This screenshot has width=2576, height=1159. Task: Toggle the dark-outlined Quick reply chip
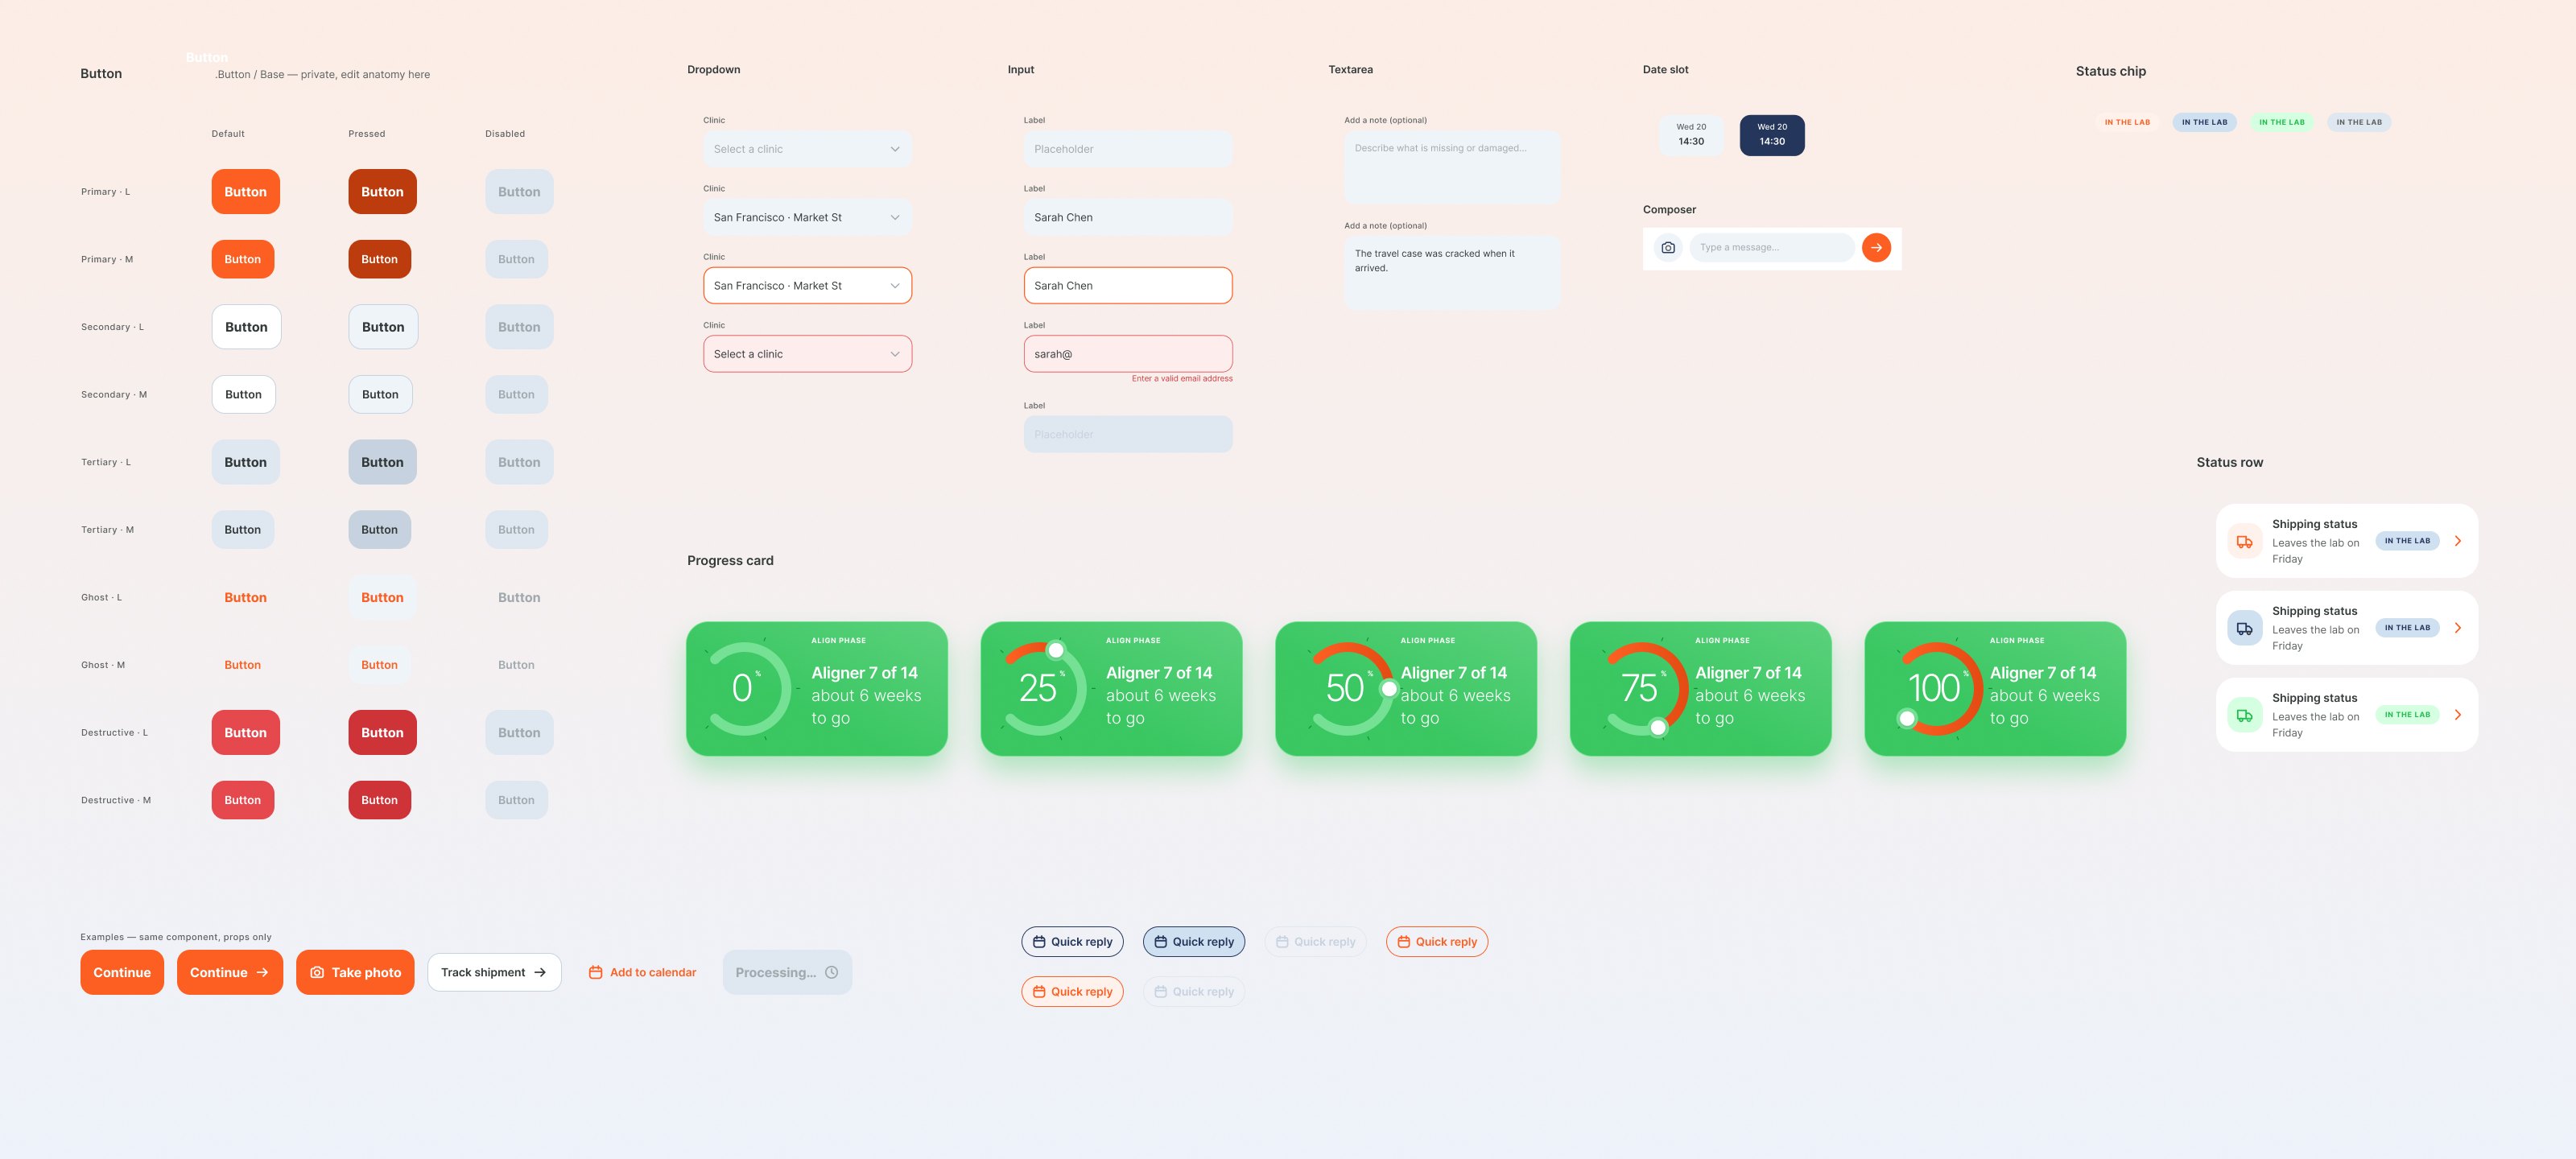pyautogui.click(x=1072, y=942)
